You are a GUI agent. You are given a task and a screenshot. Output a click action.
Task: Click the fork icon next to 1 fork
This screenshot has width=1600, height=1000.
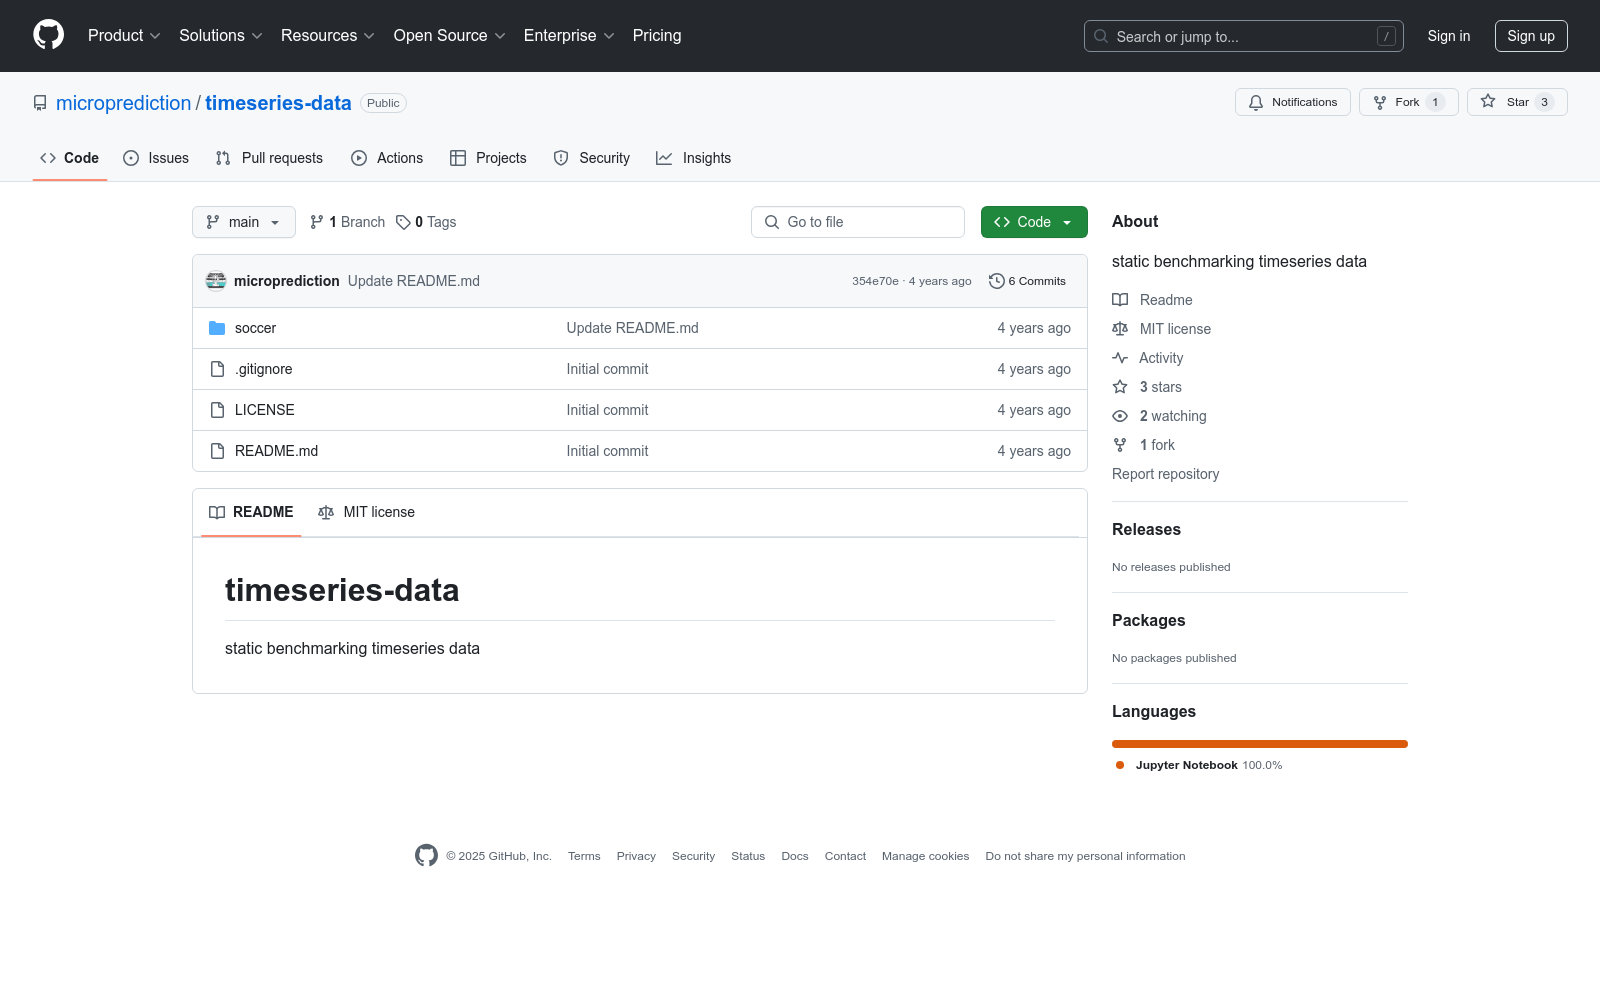point(1120,445)
